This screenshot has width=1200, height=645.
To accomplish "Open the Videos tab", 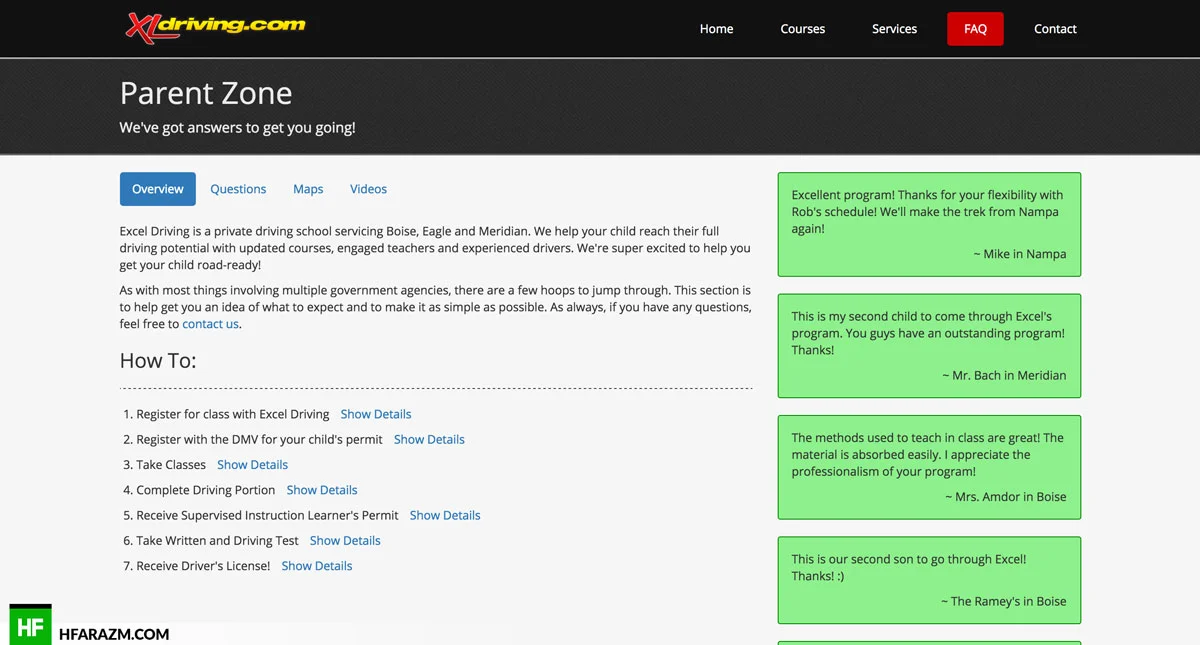I will click(x=368, y=189).
